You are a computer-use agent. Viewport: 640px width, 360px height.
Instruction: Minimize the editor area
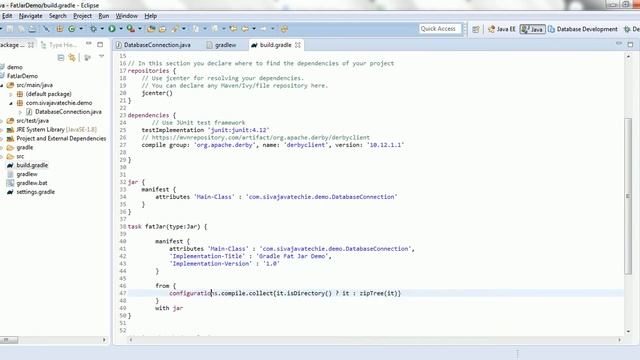[619, 44]
